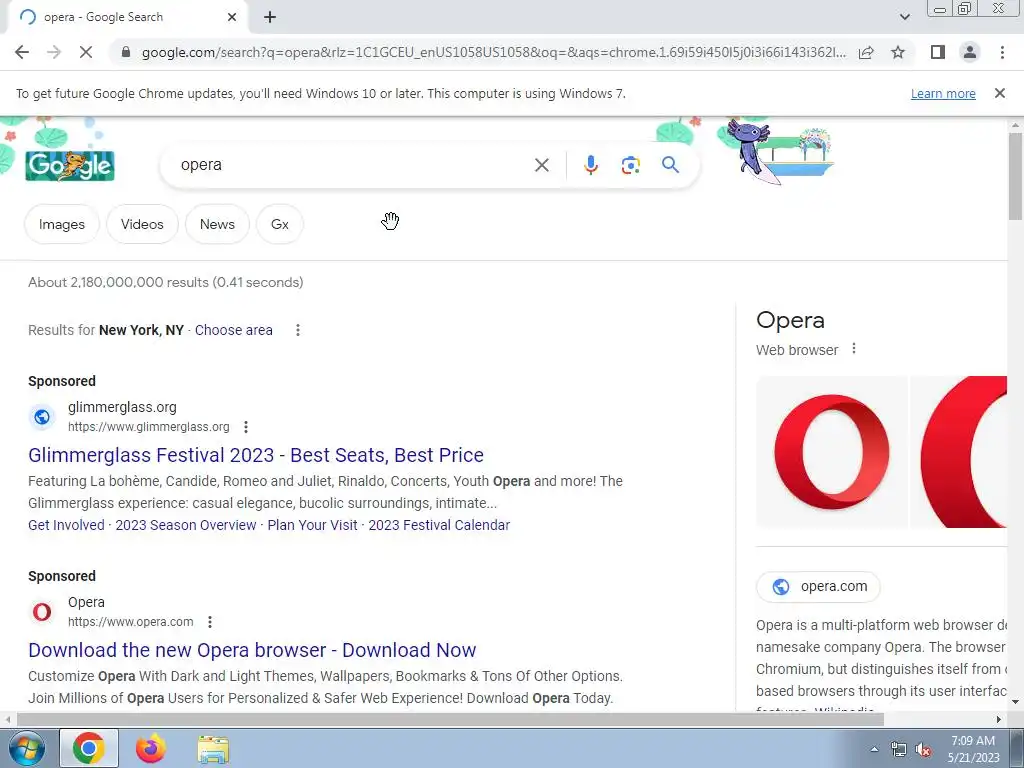Launch Firefox from the taskbar
Image resolution: width=1024 pixels, height=768 pixels.
coord(151,748)
